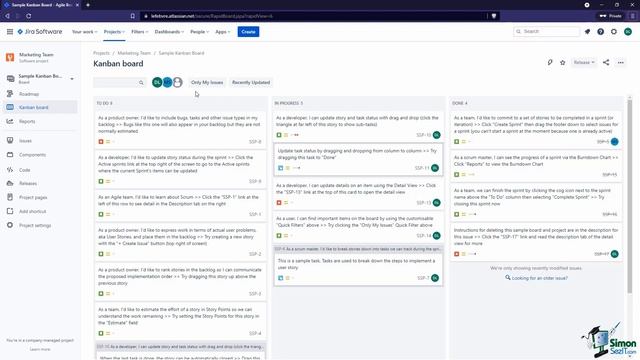The width and height of the screenshot is (640, 360).
Task: Expand the Sample Kanban Board switcher
Action: pyautogui.click(x=72, y=78)
